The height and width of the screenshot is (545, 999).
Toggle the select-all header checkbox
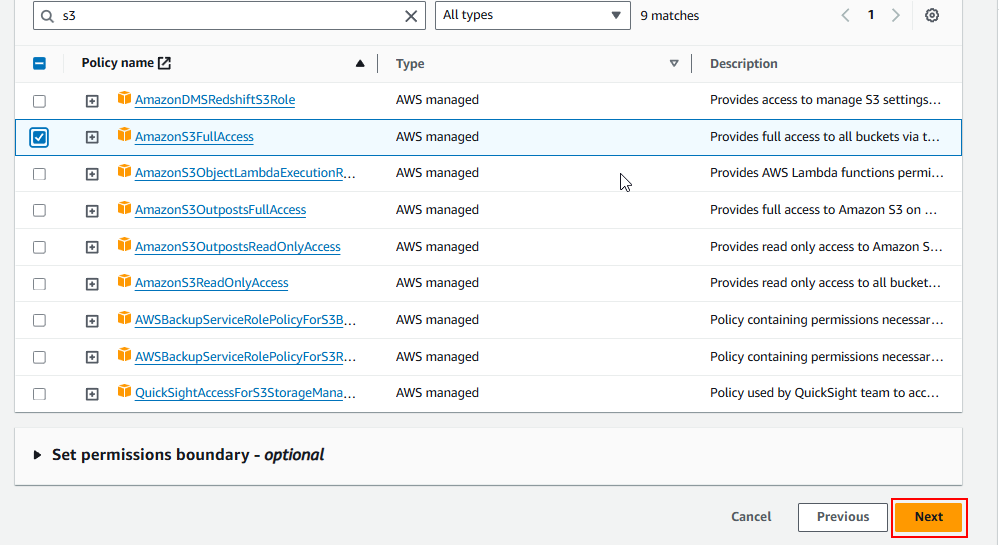(39, 63)
